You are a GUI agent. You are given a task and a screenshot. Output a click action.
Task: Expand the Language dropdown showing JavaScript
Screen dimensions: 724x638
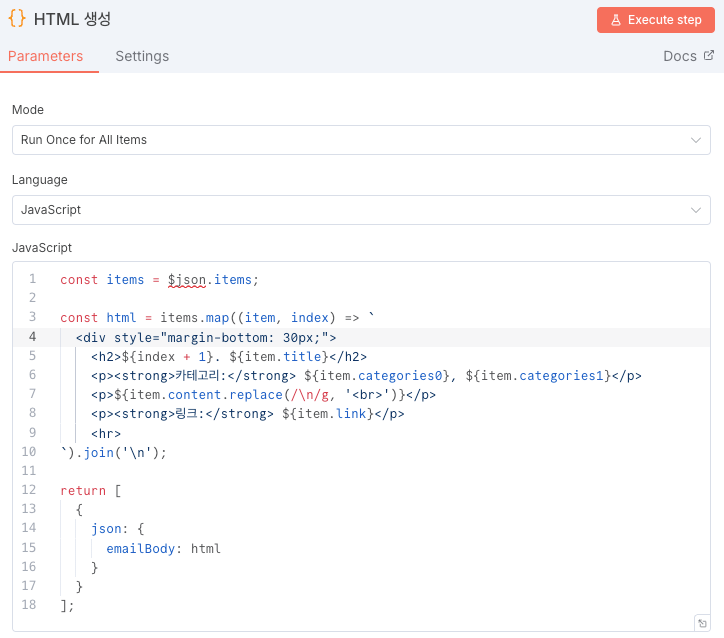(361, 210)
